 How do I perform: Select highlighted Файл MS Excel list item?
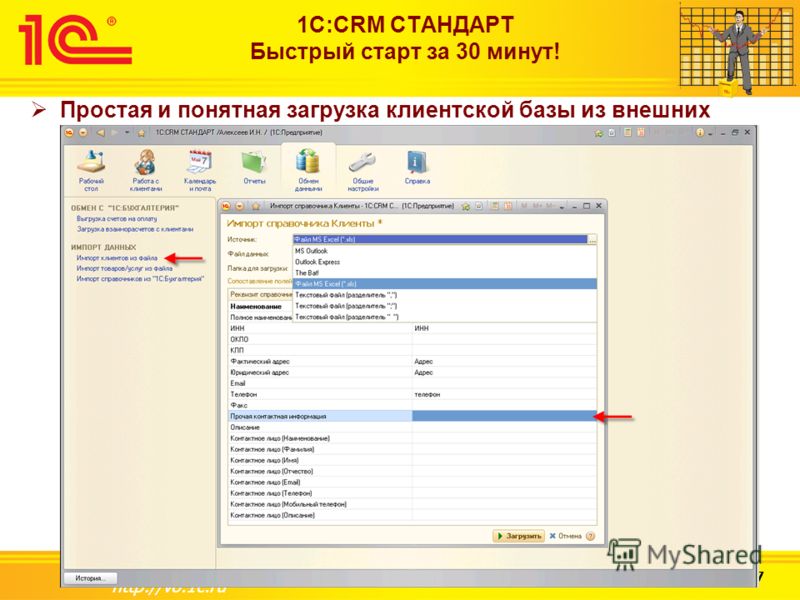[444, 284]
